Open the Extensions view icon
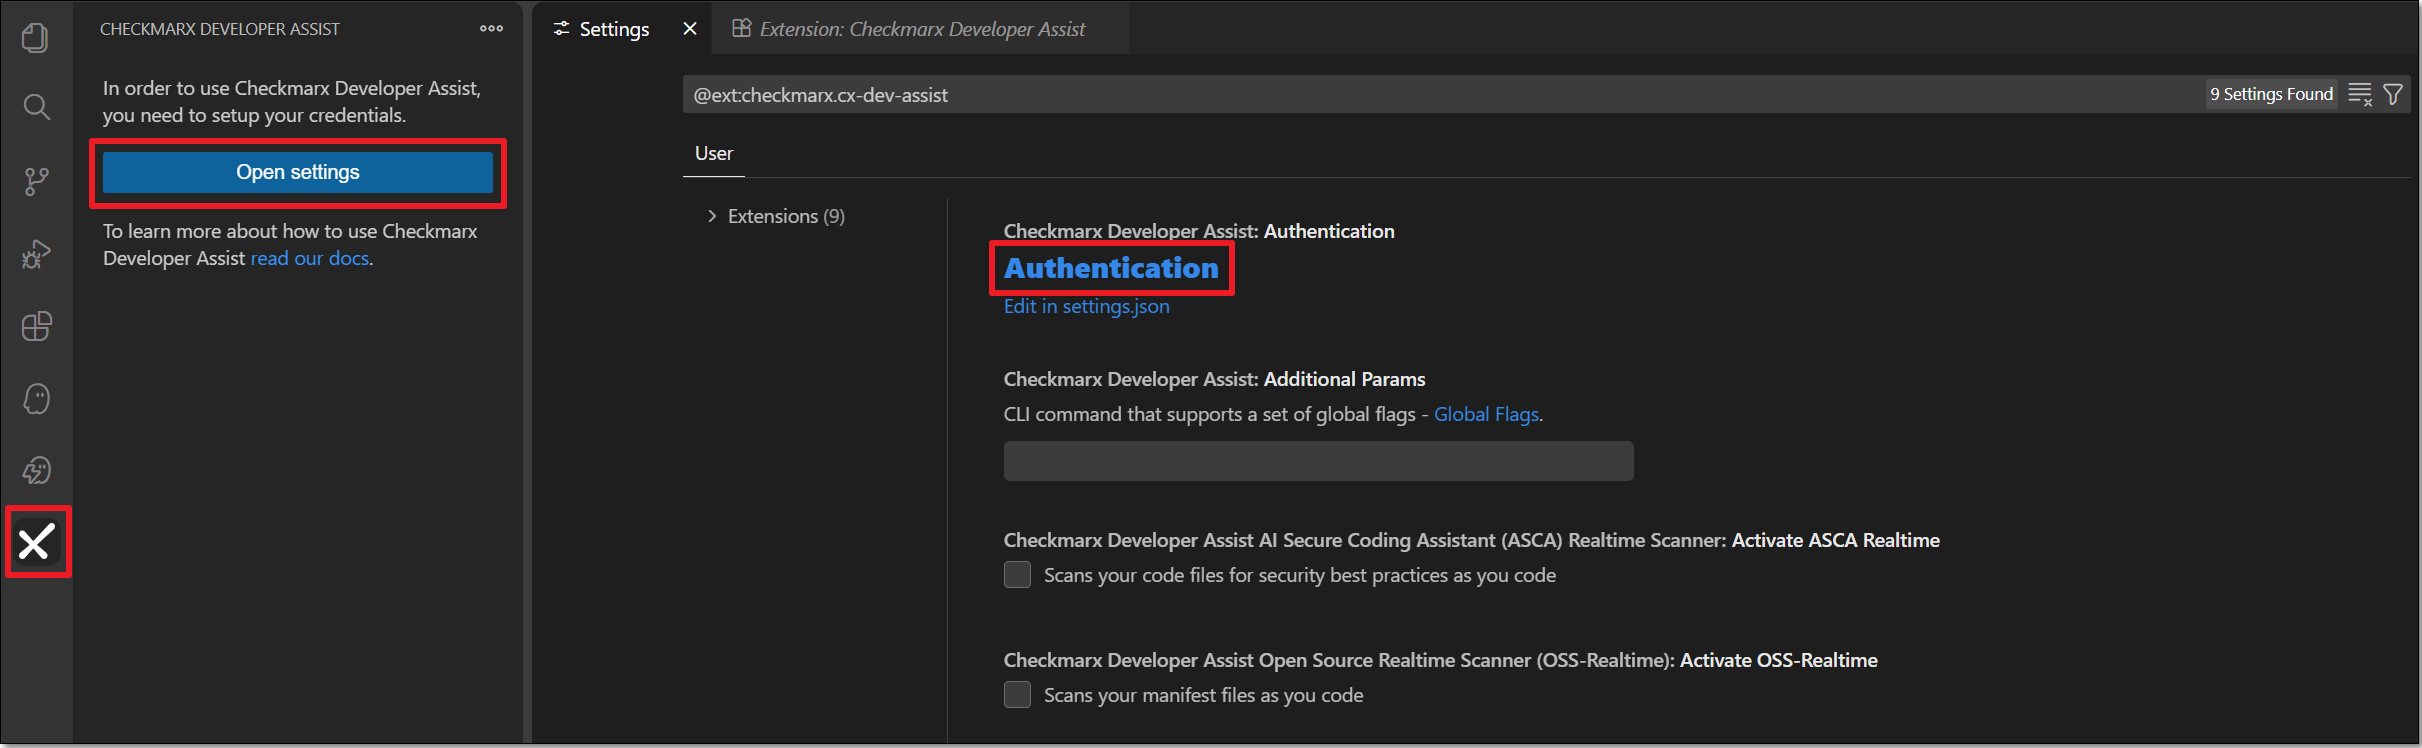Screen dimensions: 2422x748 tap(36, 327)
